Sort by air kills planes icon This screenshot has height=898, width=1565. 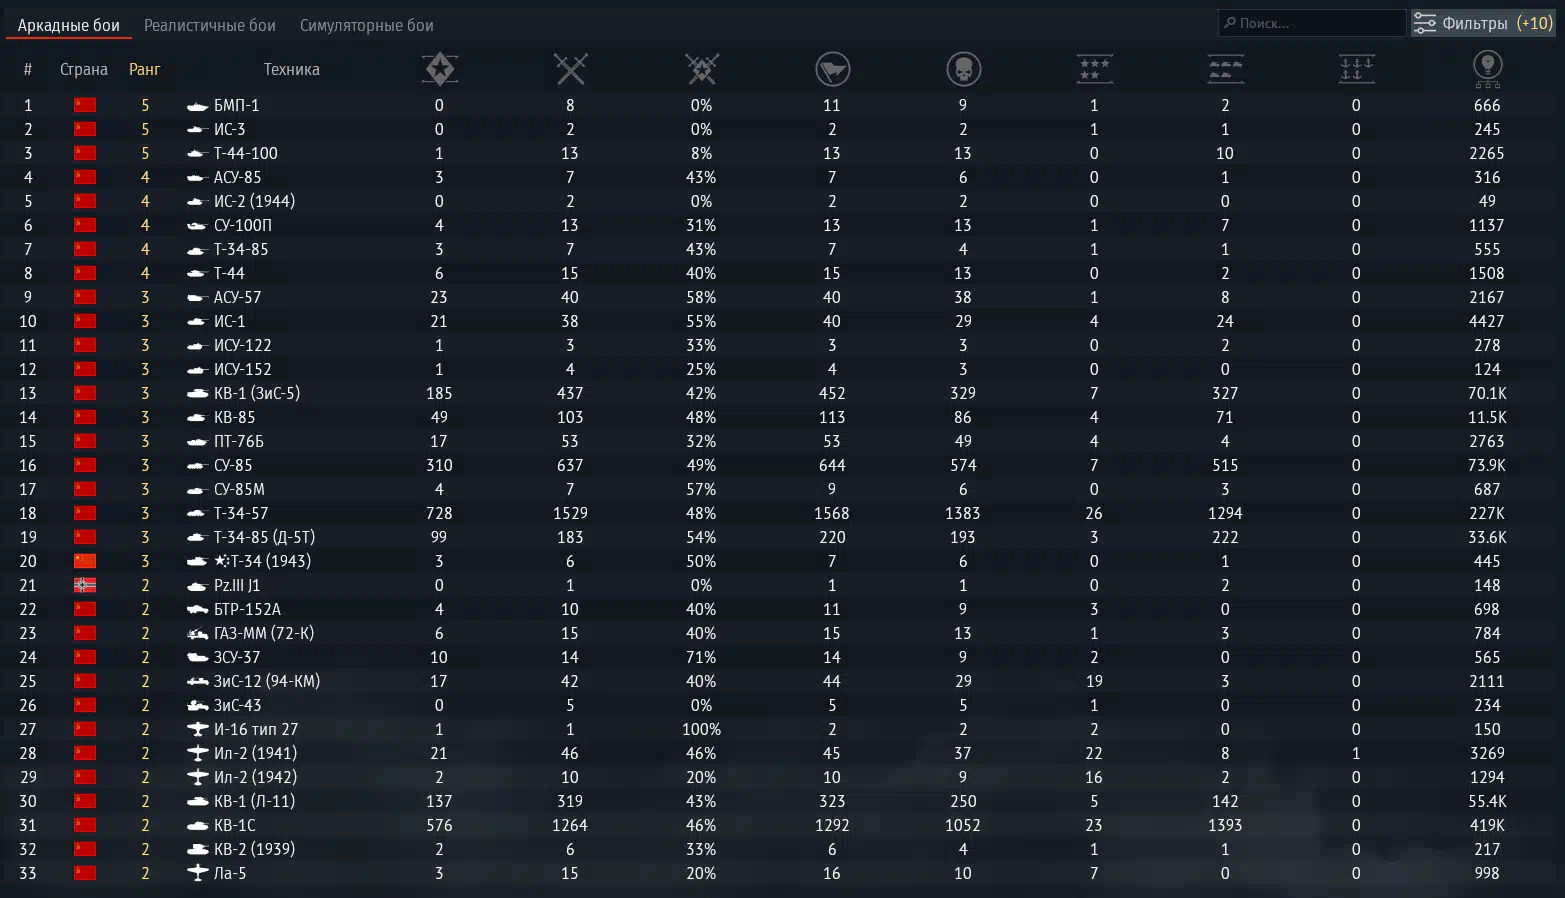[1094, 69]
